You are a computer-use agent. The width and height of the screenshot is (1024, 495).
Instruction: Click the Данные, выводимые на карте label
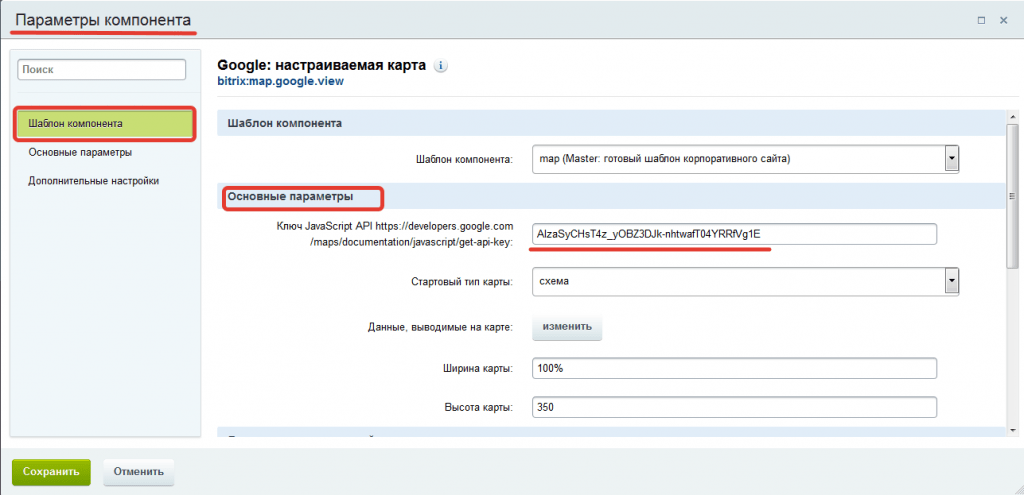pyautogui.click(x=441, y=327)
